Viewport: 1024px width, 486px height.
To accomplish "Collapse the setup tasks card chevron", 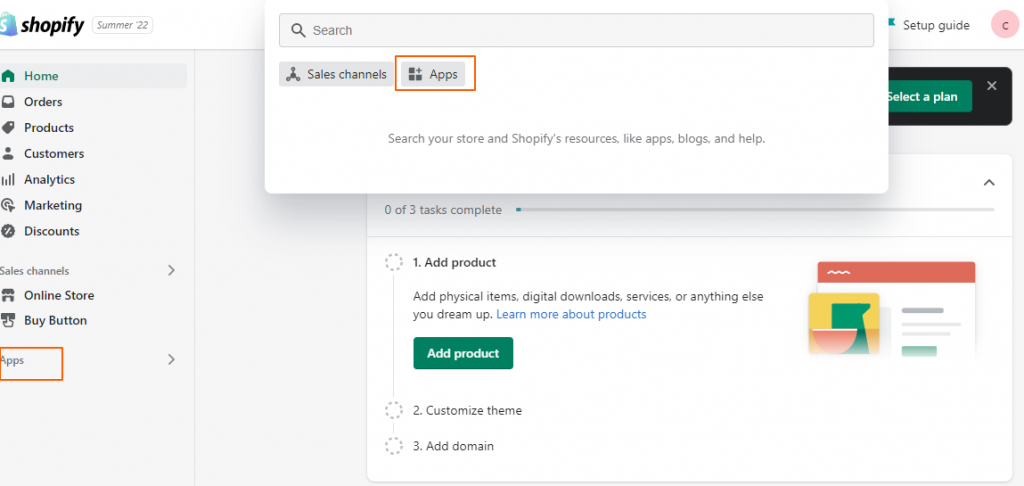I will (989, 182).
